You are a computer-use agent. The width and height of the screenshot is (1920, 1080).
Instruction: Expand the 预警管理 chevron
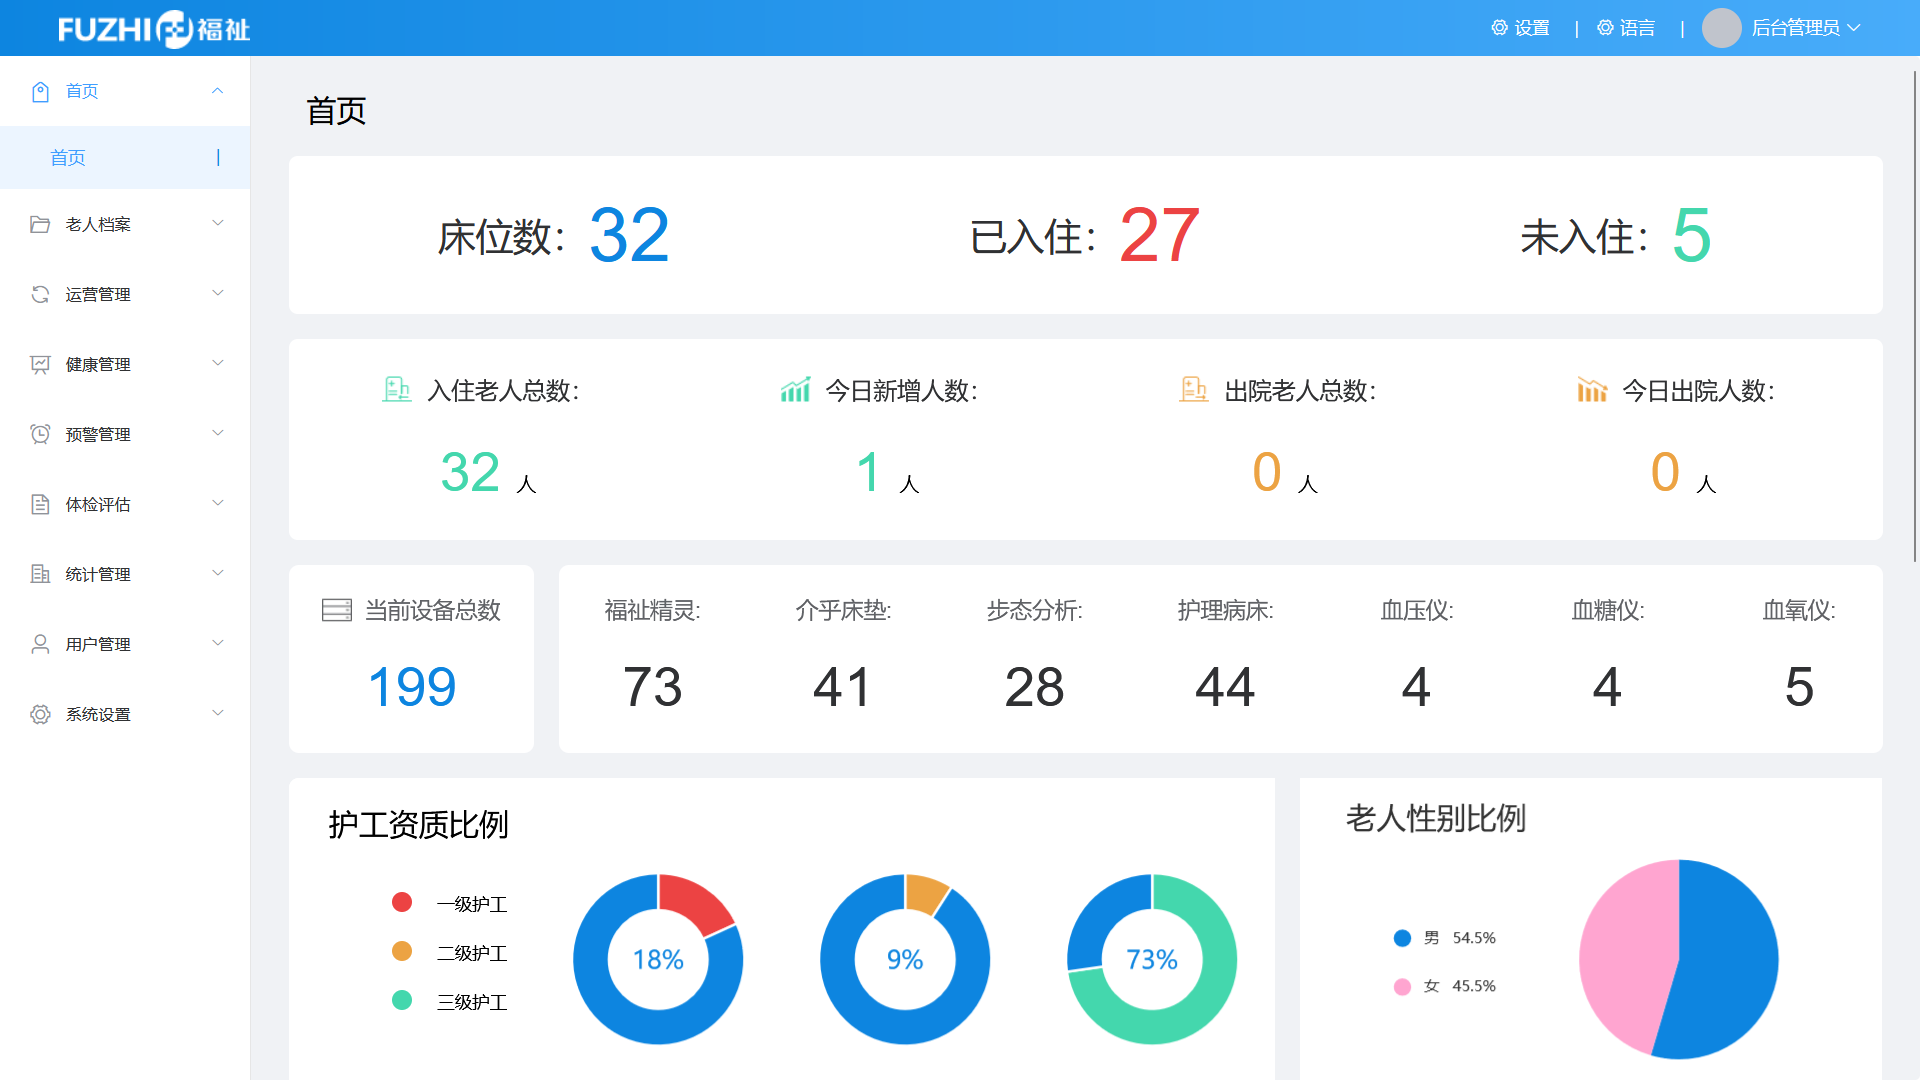point(217,433)
